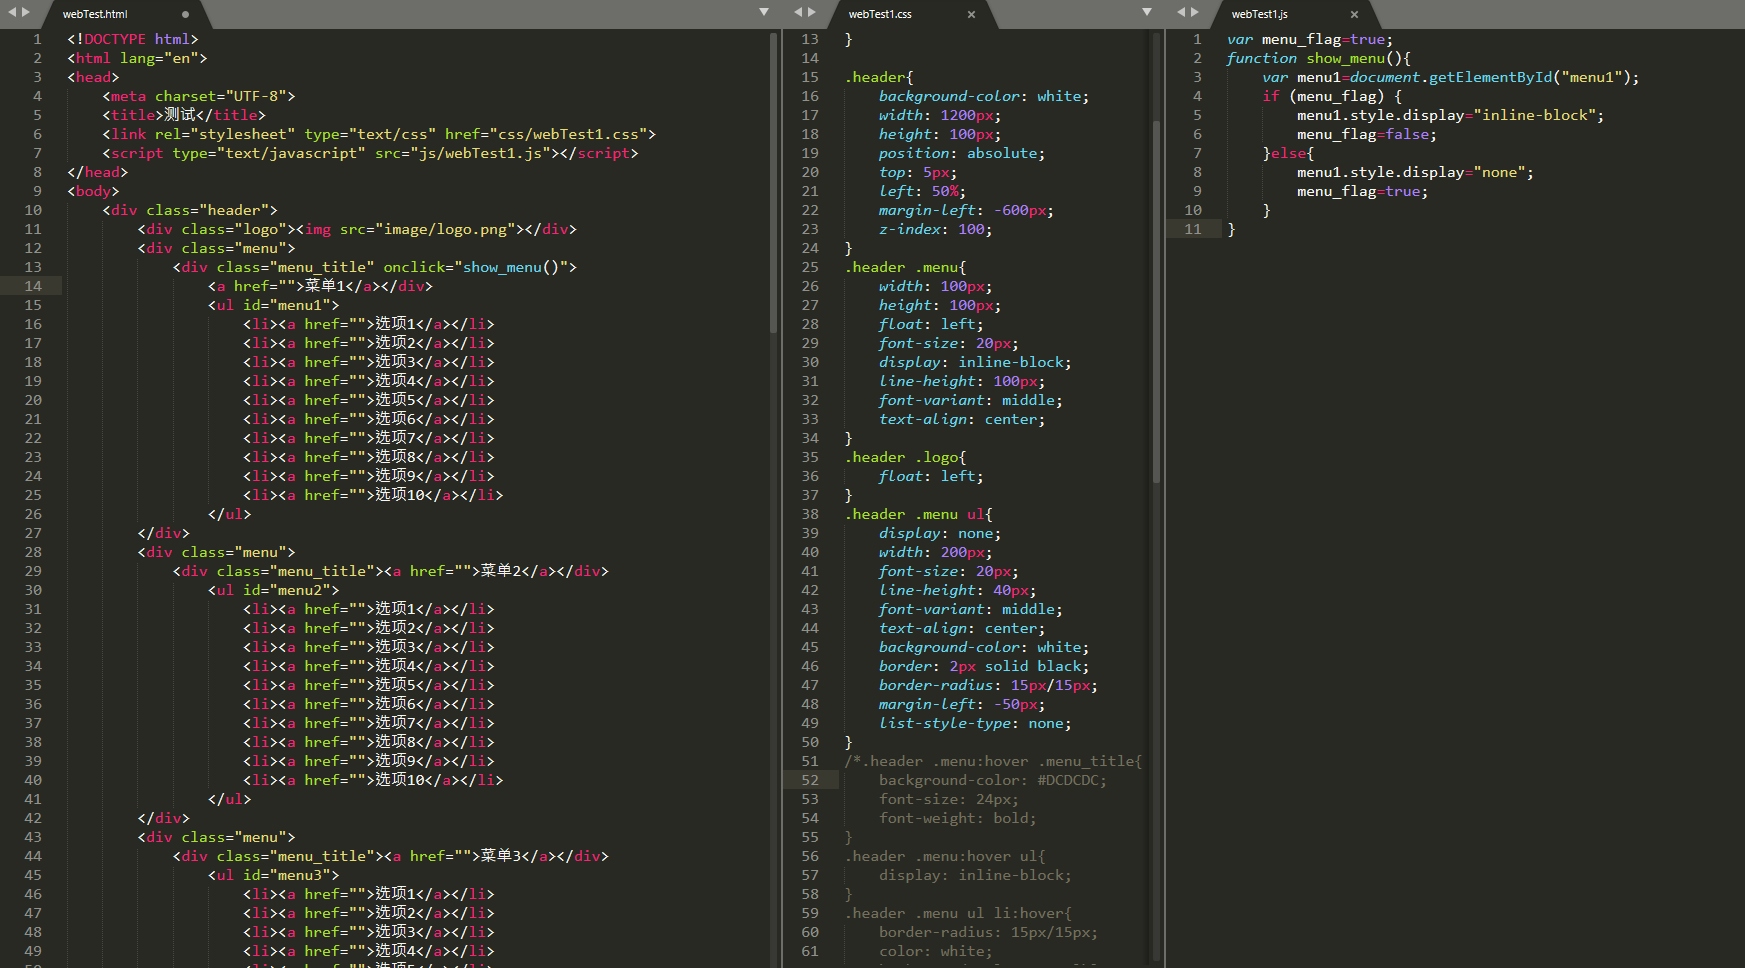
Task: Switch to the webTest.html tab
Action: [95, 14]
